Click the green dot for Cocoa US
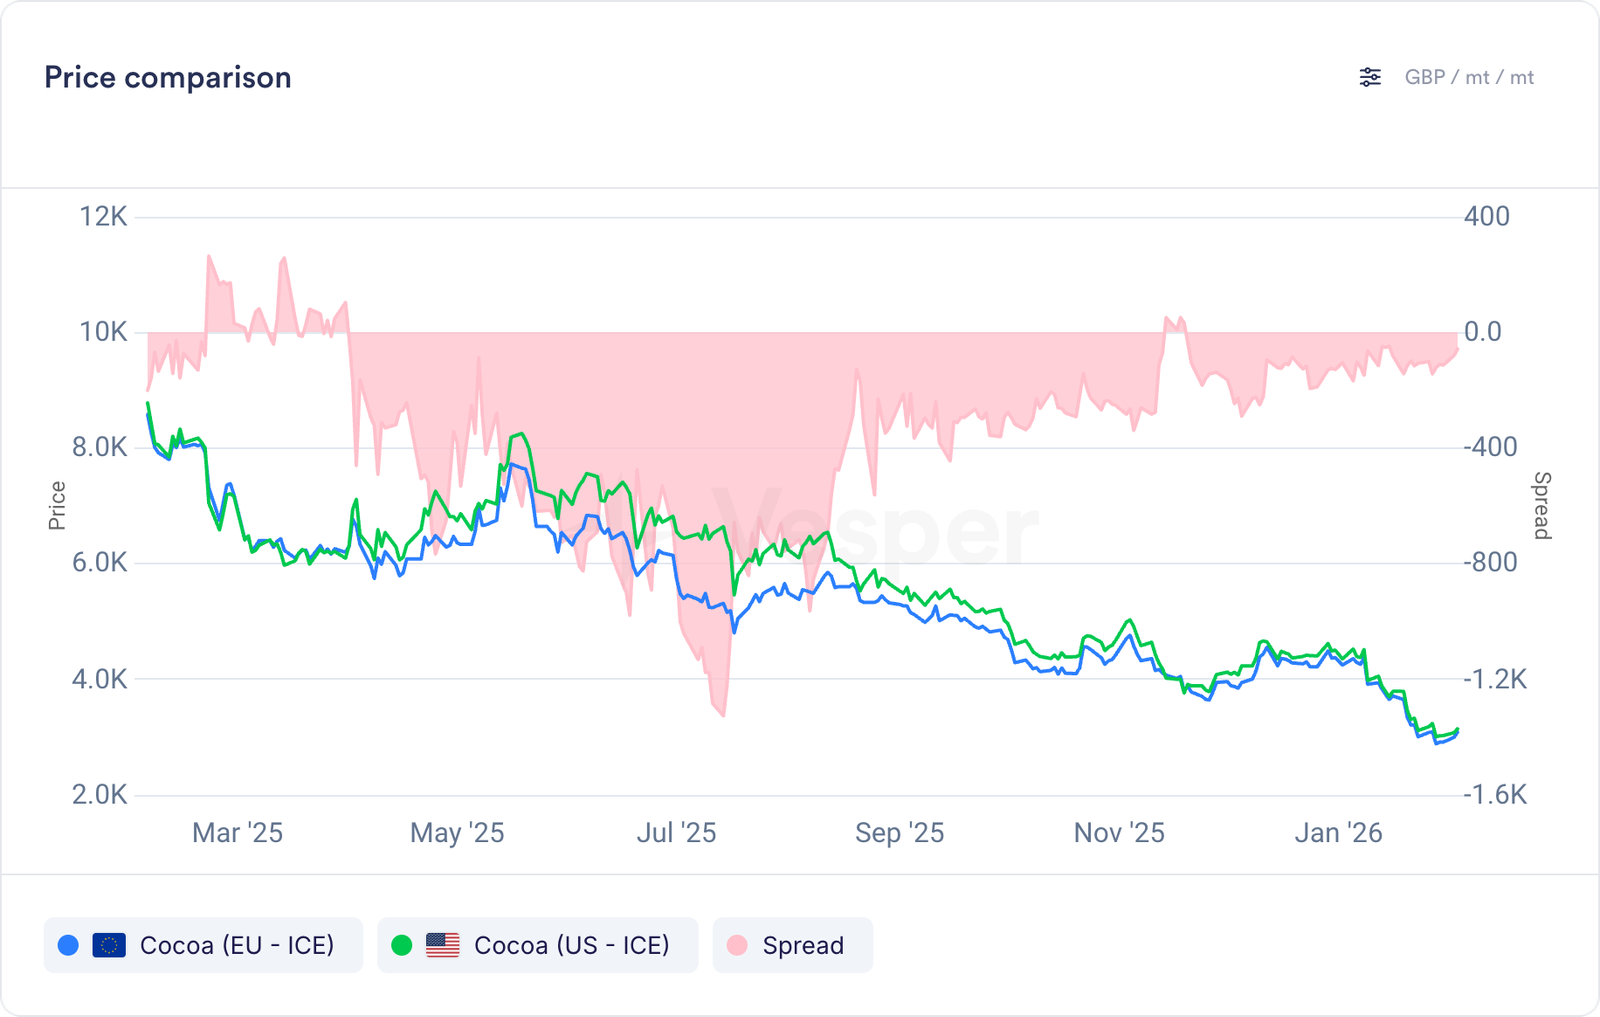Viewport: 1600px width, 1017px height. (401, 945)
